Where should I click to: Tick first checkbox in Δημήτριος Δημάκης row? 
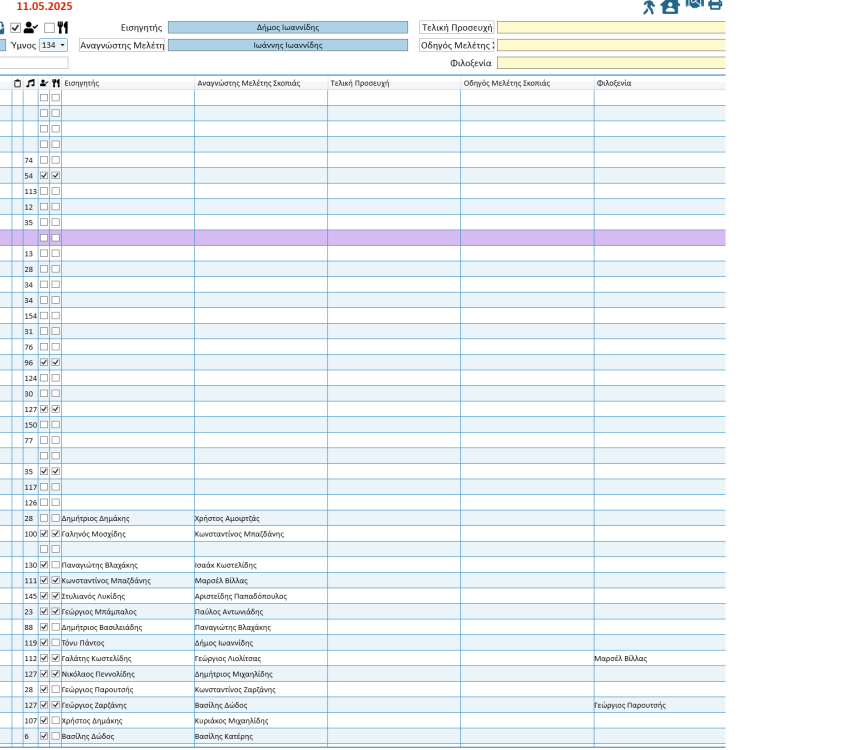coord(44,518)
